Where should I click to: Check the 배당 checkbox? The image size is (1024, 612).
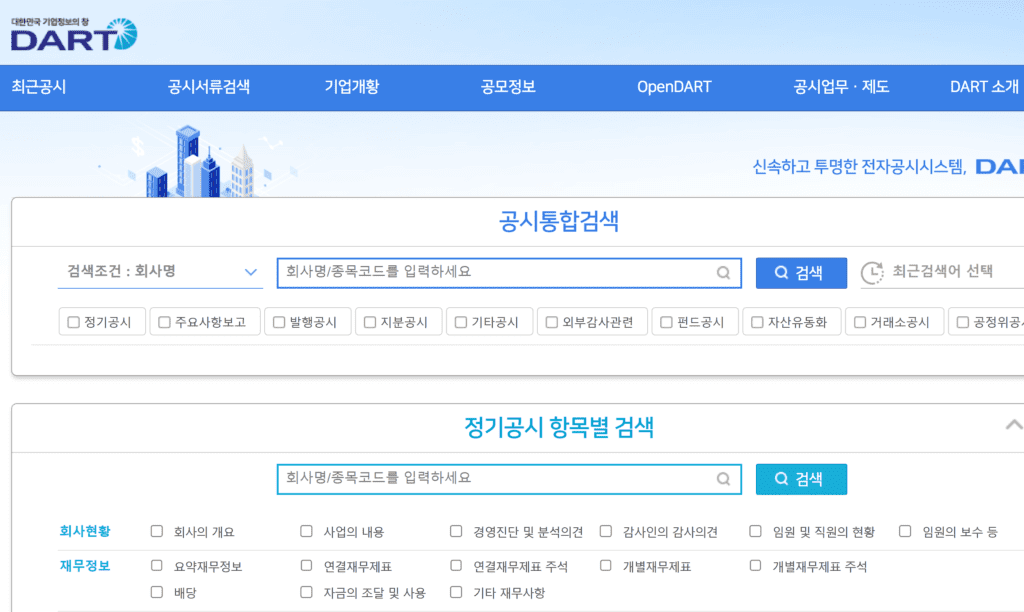pos(156,592)
